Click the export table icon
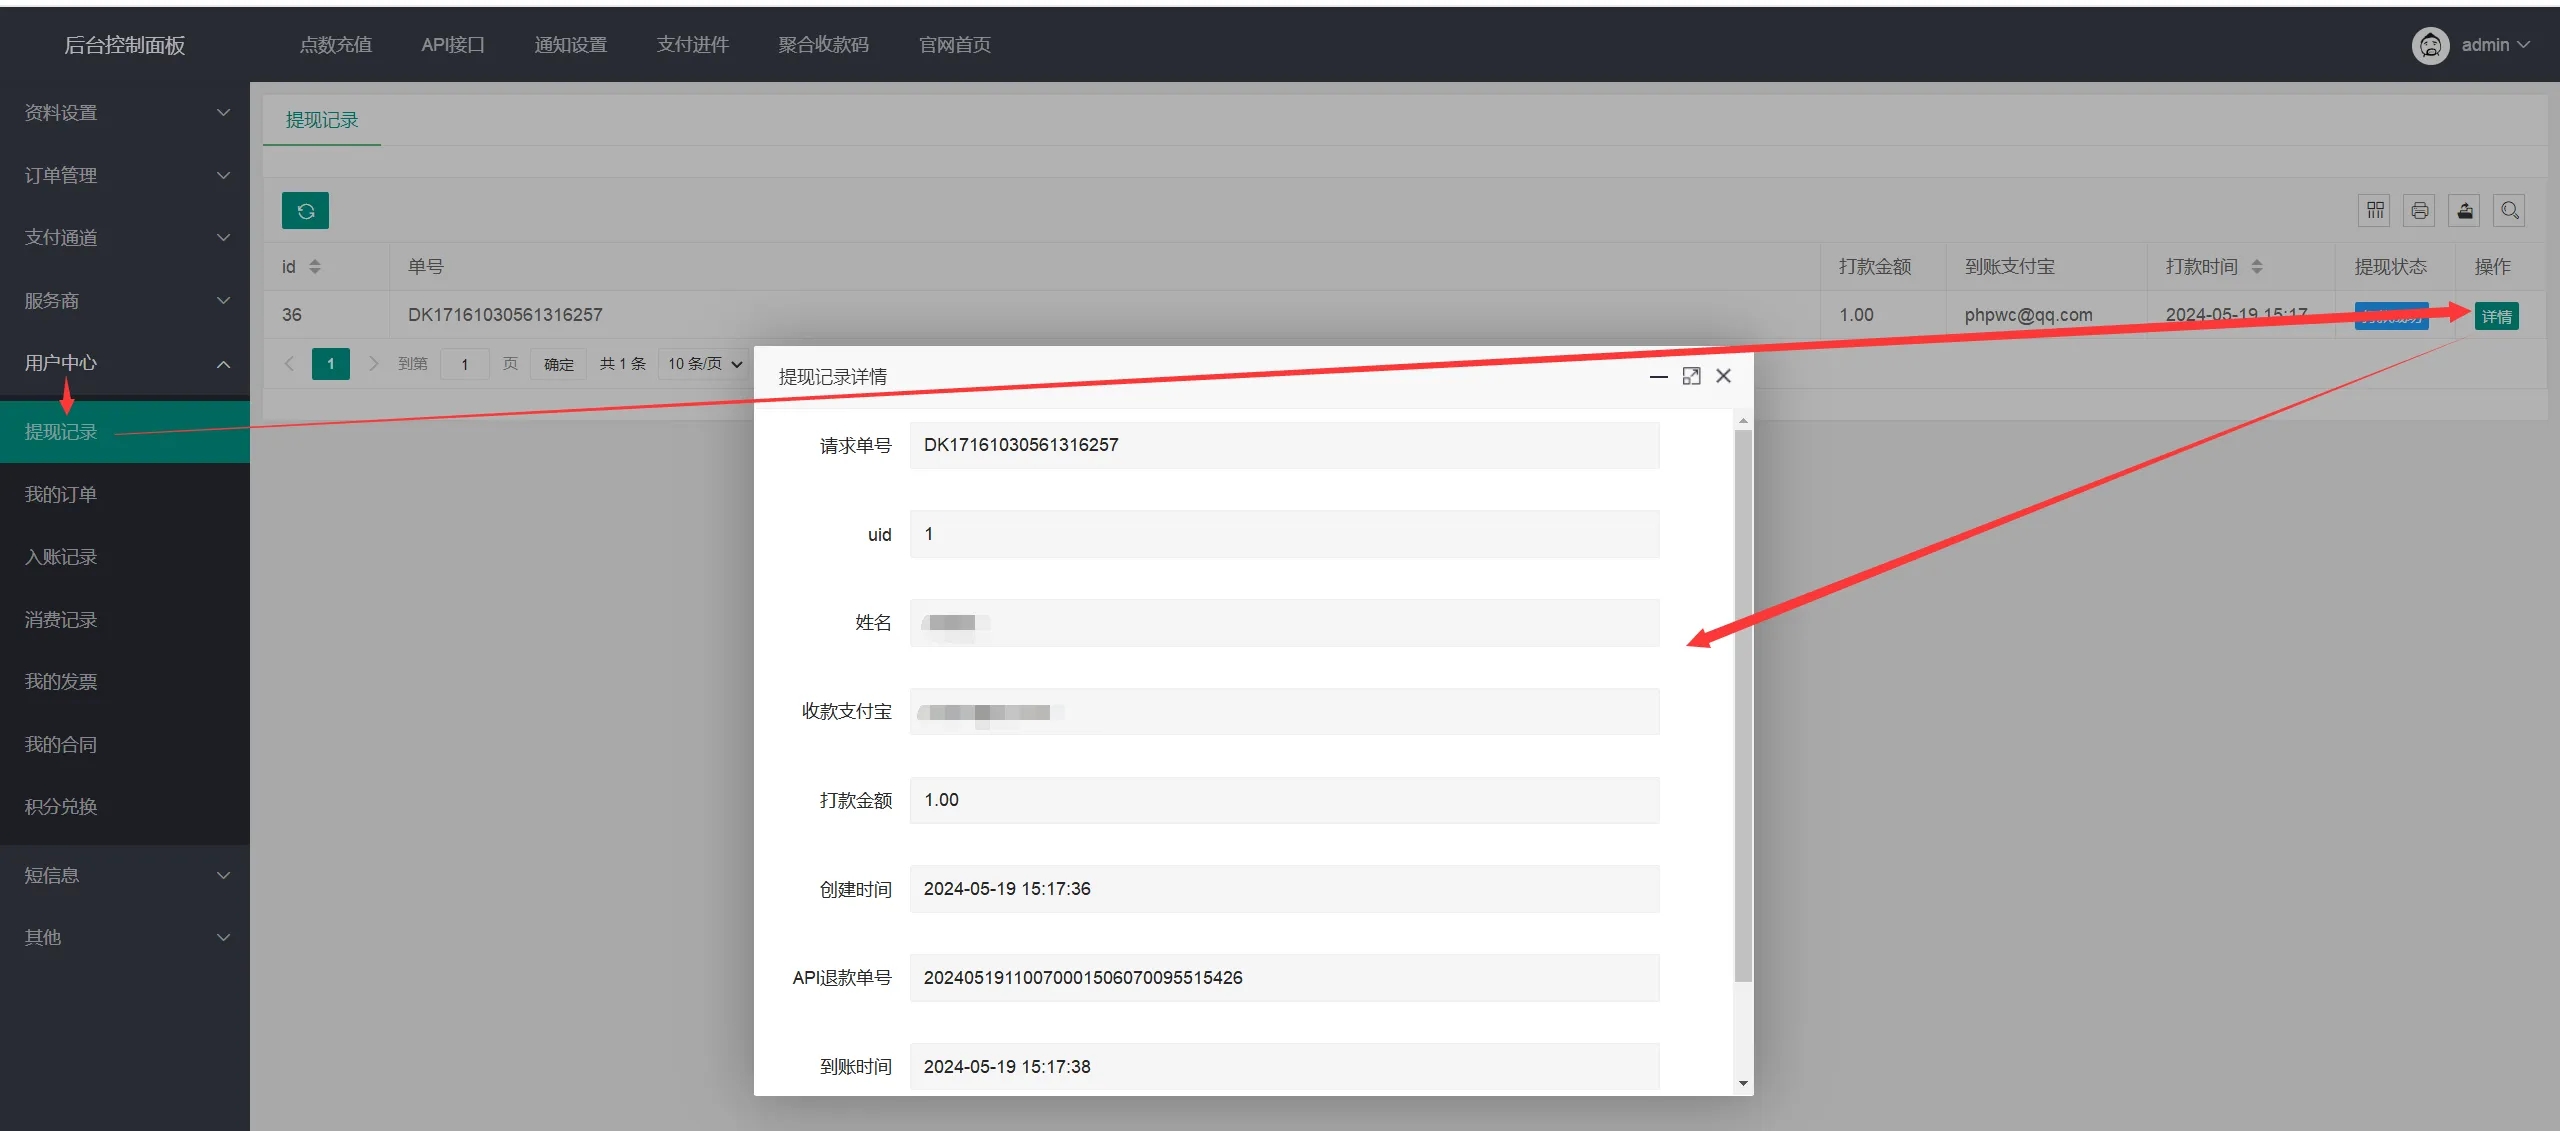Screen dimensions: 2560x1131 pyautogui.click(x=2465, y=210)
